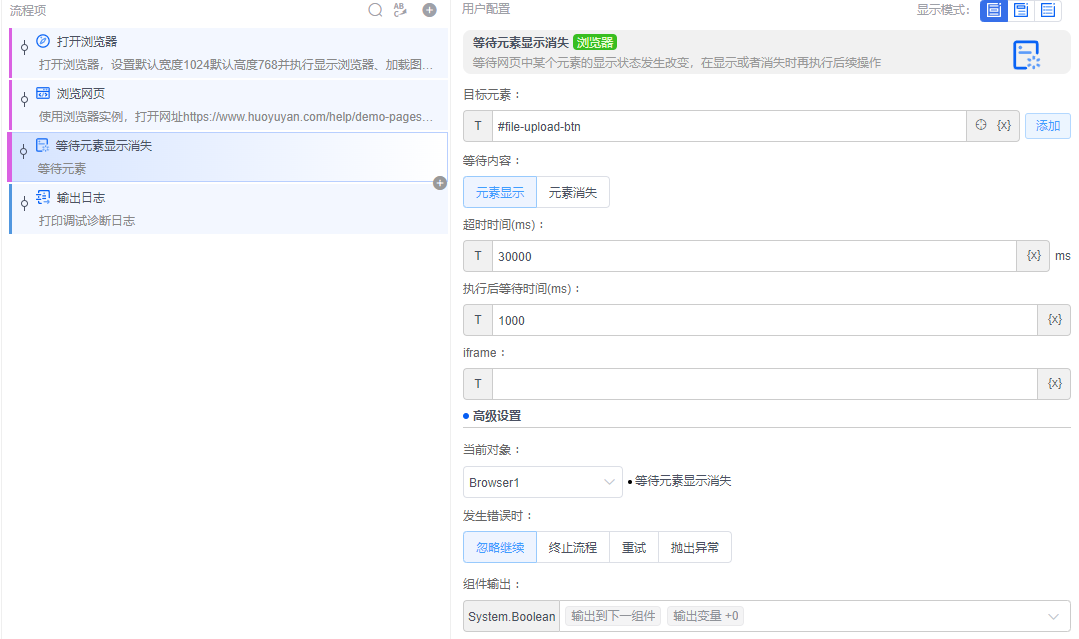The image size is (1079, 639).
Task: Click the 添加 button beside target element
Action: (1048, 125)
